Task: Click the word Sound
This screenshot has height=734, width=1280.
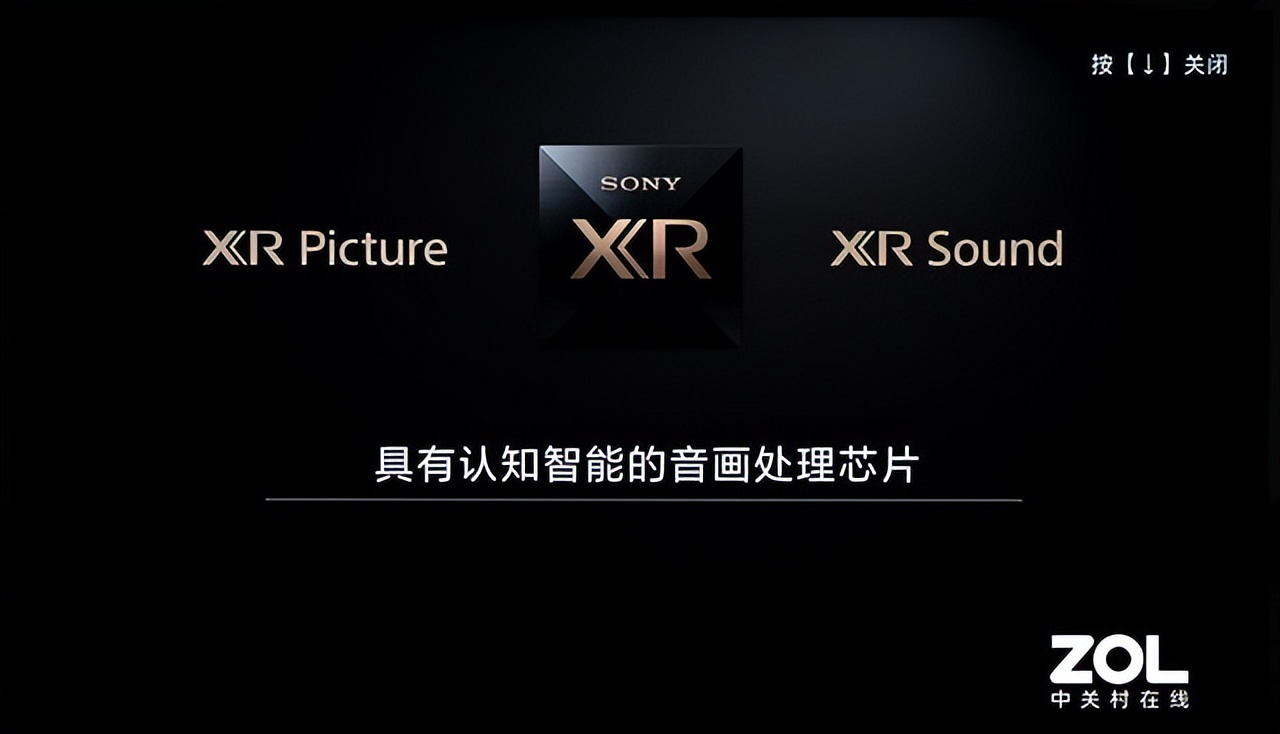Action: click(995, 248)
